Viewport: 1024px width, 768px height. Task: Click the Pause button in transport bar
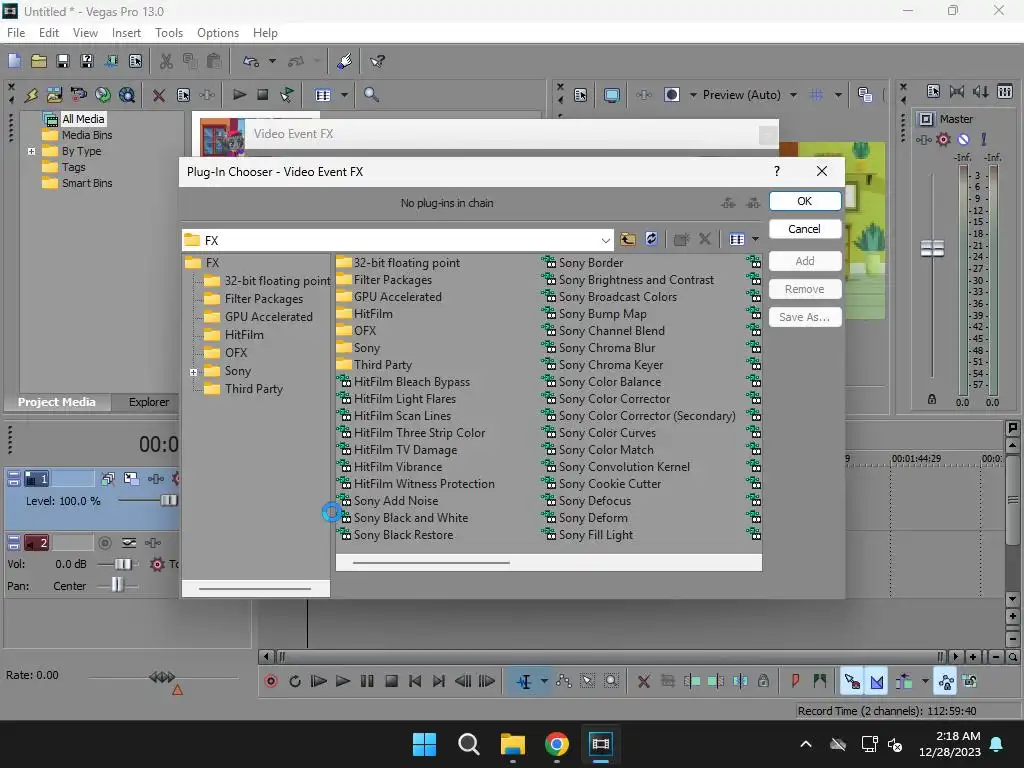[367, 681]
